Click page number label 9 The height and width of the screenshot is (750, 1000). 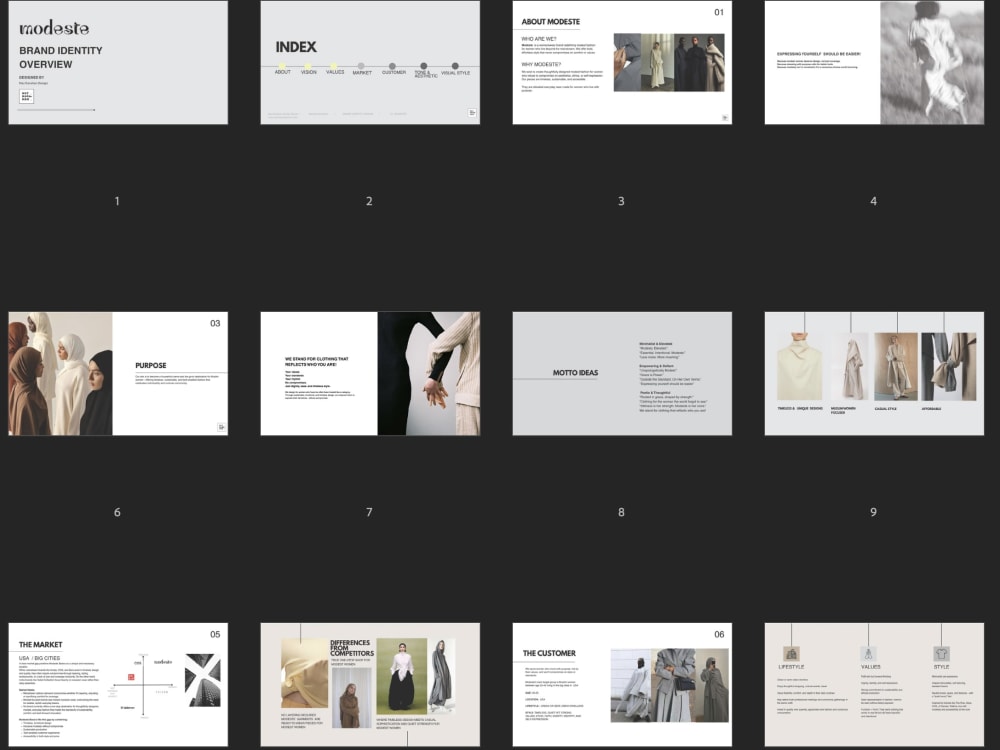(873, 512)
